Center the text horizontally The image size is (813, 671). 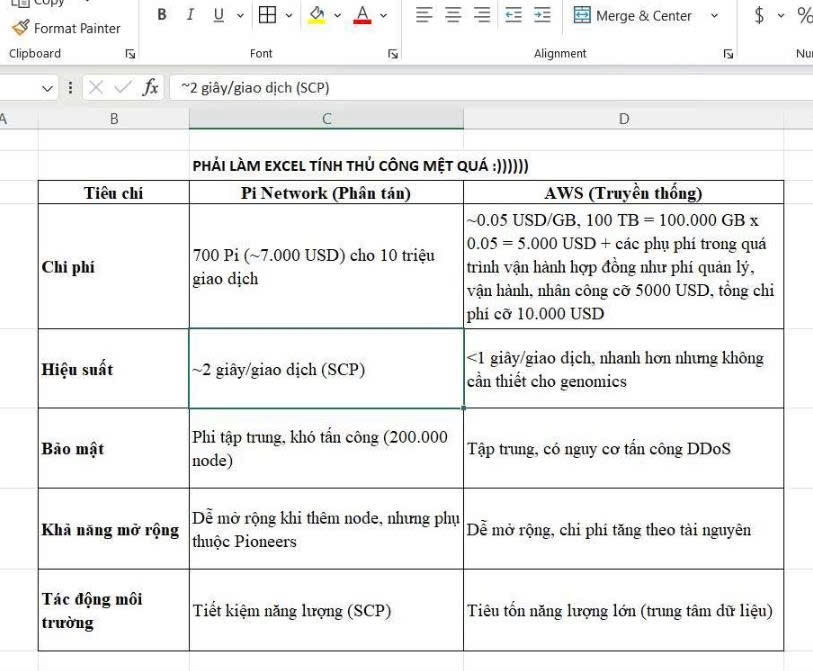(453, 15)
